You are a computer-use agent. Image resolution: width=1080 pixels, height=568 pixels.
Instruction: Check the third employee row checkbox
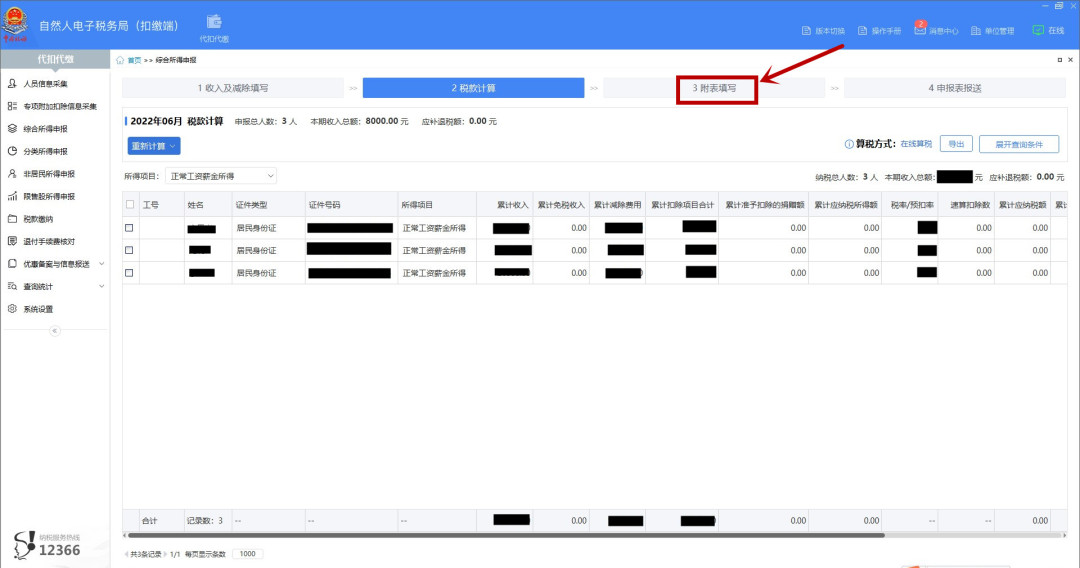click(130, 272)
